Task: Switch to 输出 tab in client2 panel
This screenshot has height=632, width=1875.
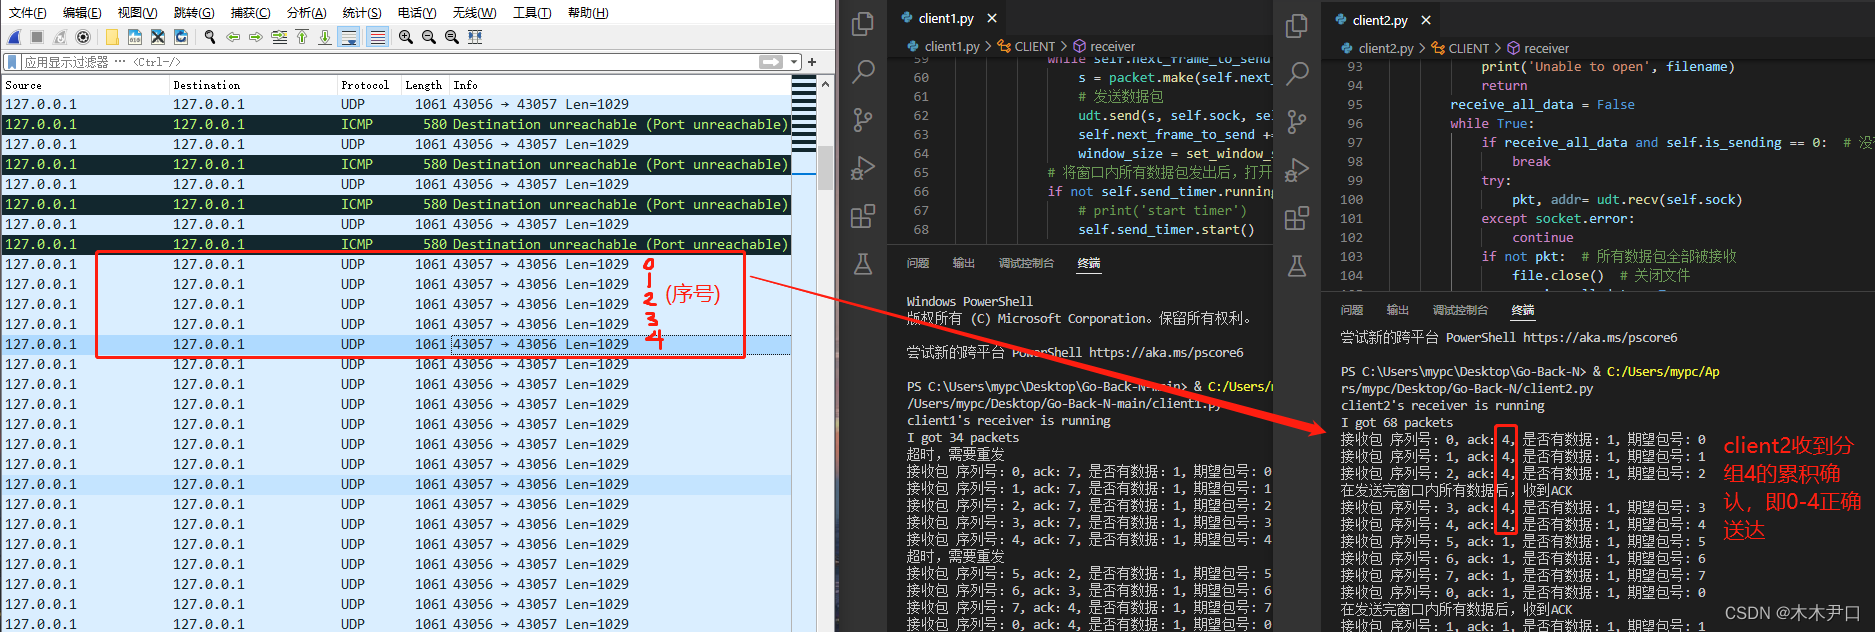Action: click(x=1398, y=310)
